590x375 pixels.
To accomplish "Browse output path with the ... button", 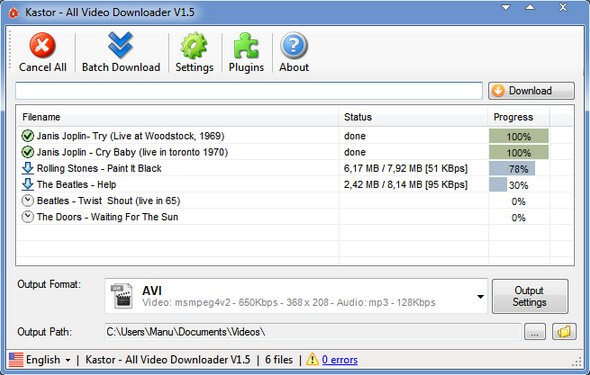I will click(535, 332).
